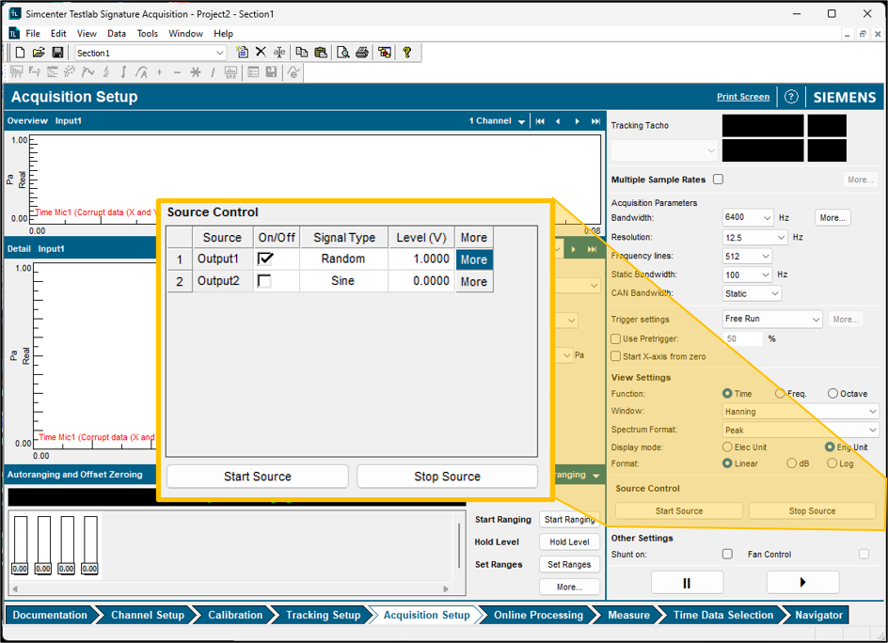Click the yellow question mark help icon

(407, 52)
